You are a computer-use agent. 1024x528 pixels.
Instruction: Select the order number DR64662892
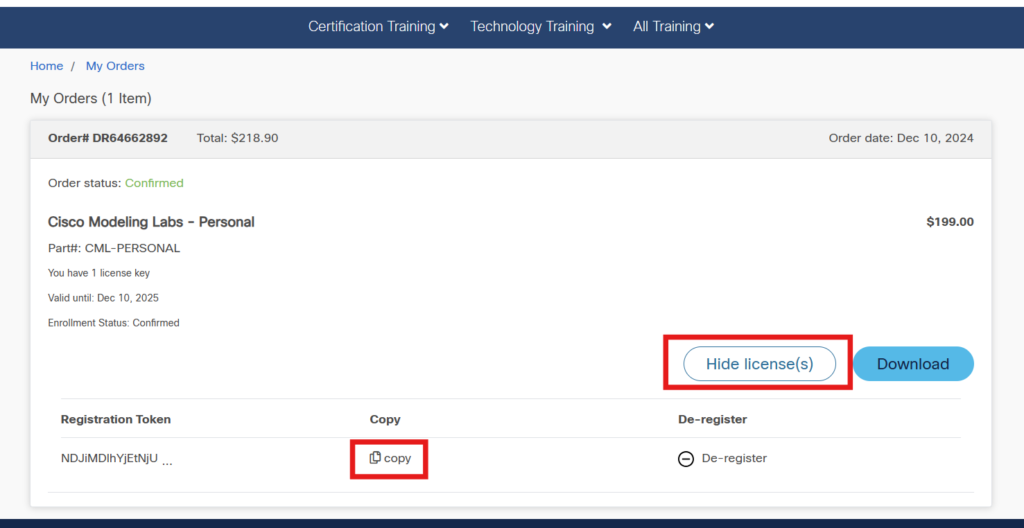pyautogui.click(x=108, y=139)
